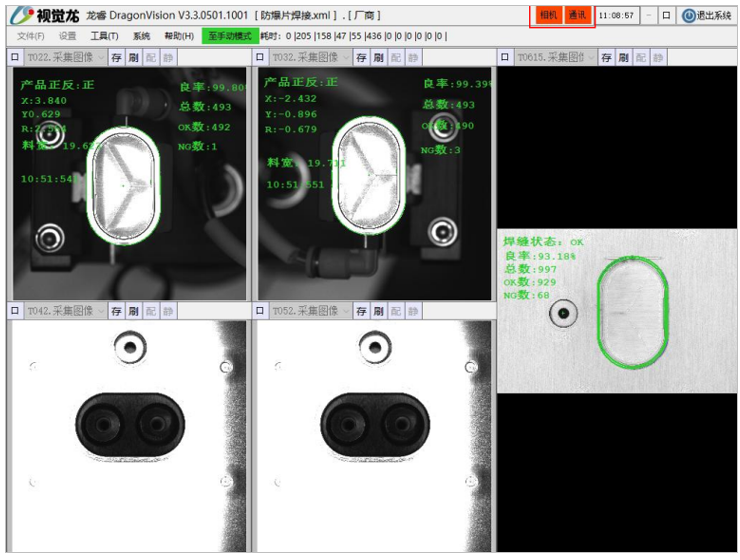Click 刷 refresh icon in T0615 panel

coord(623,58)
